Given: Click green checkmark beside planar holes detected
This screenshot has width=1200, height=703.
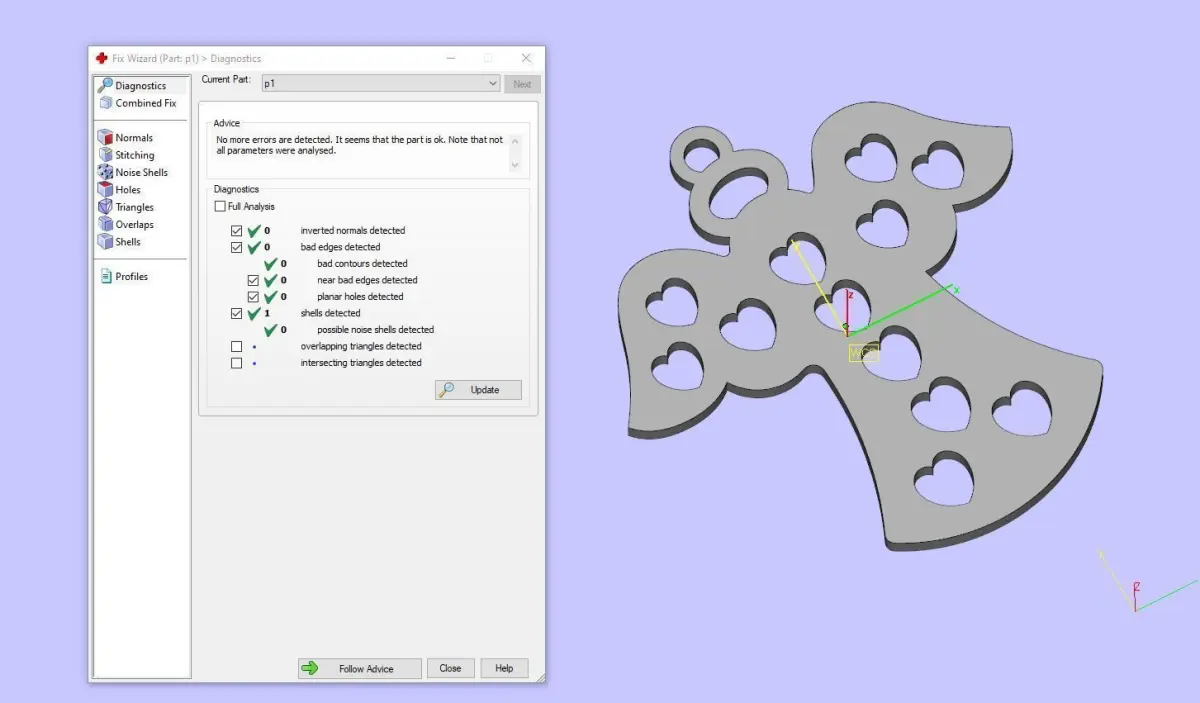Looking at the screenshot, I should 271,296.
